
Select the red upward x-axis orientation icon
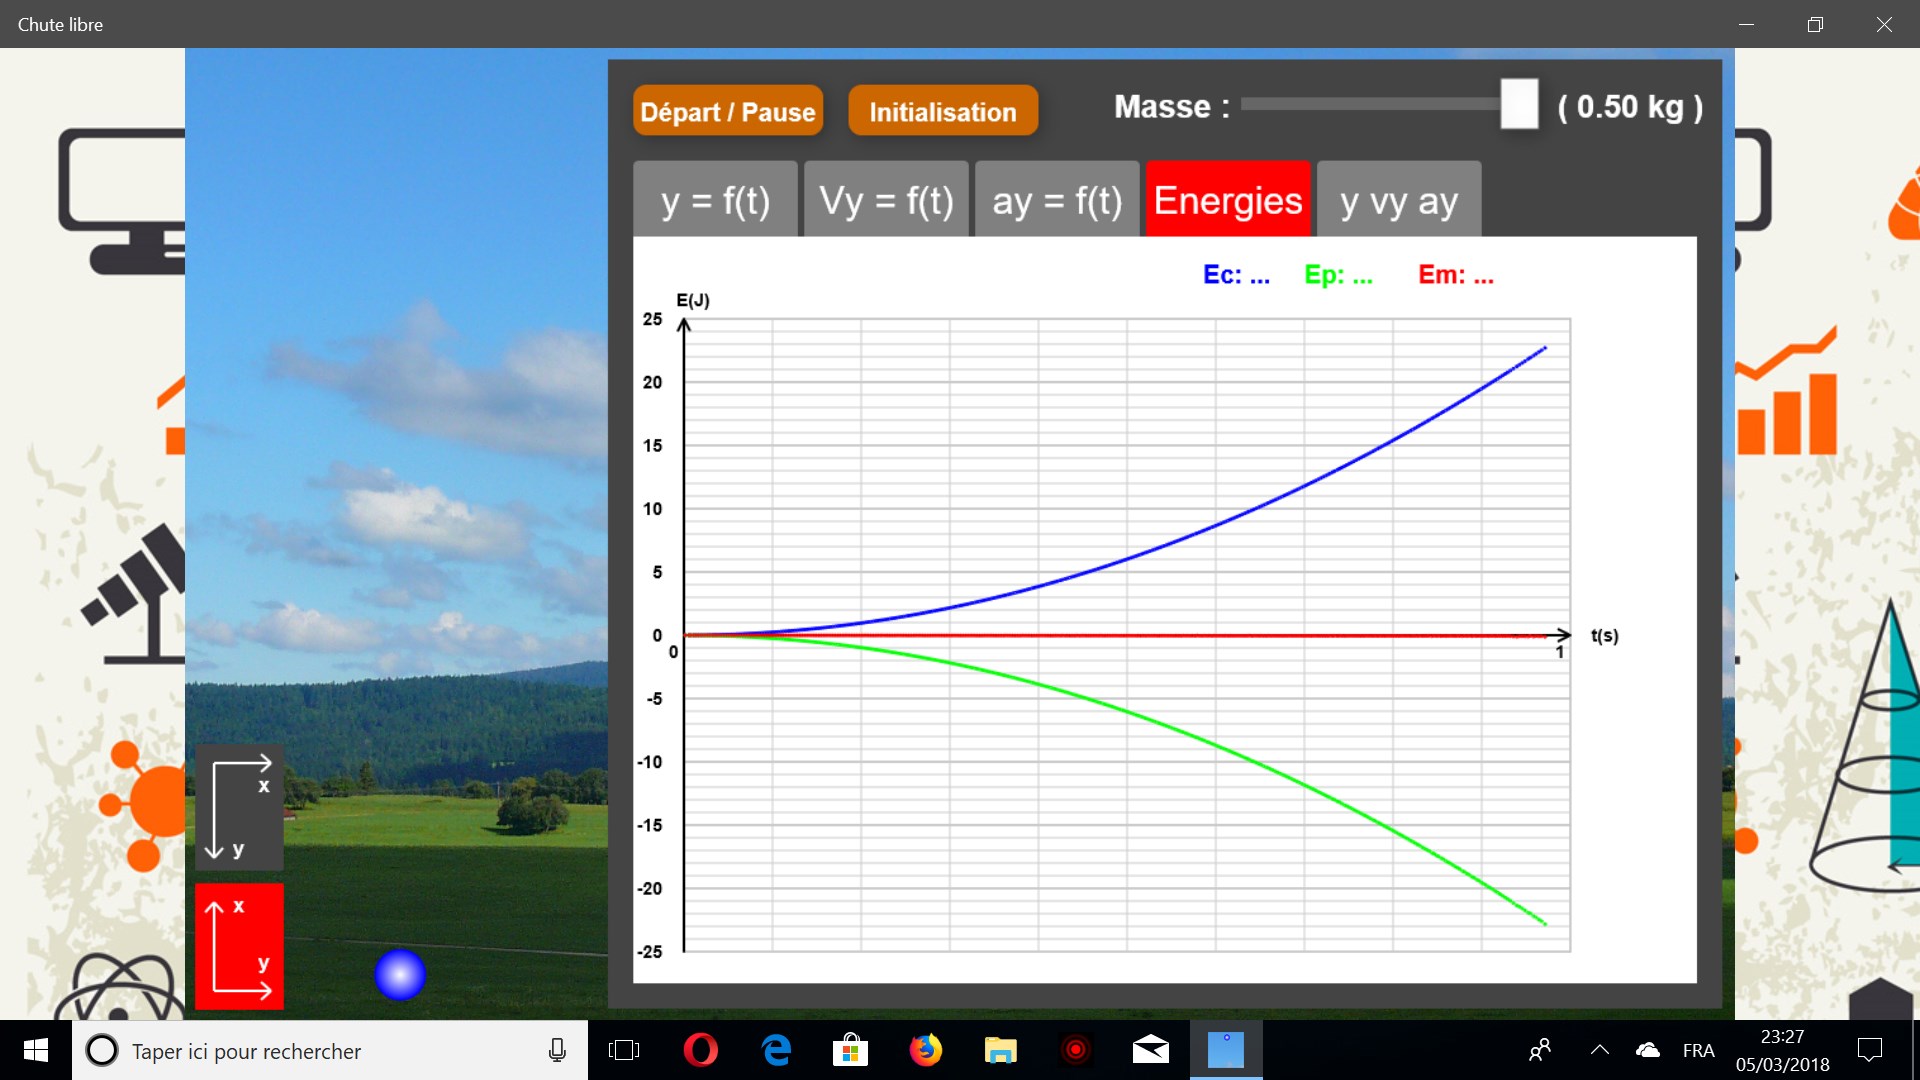(239, 946)
